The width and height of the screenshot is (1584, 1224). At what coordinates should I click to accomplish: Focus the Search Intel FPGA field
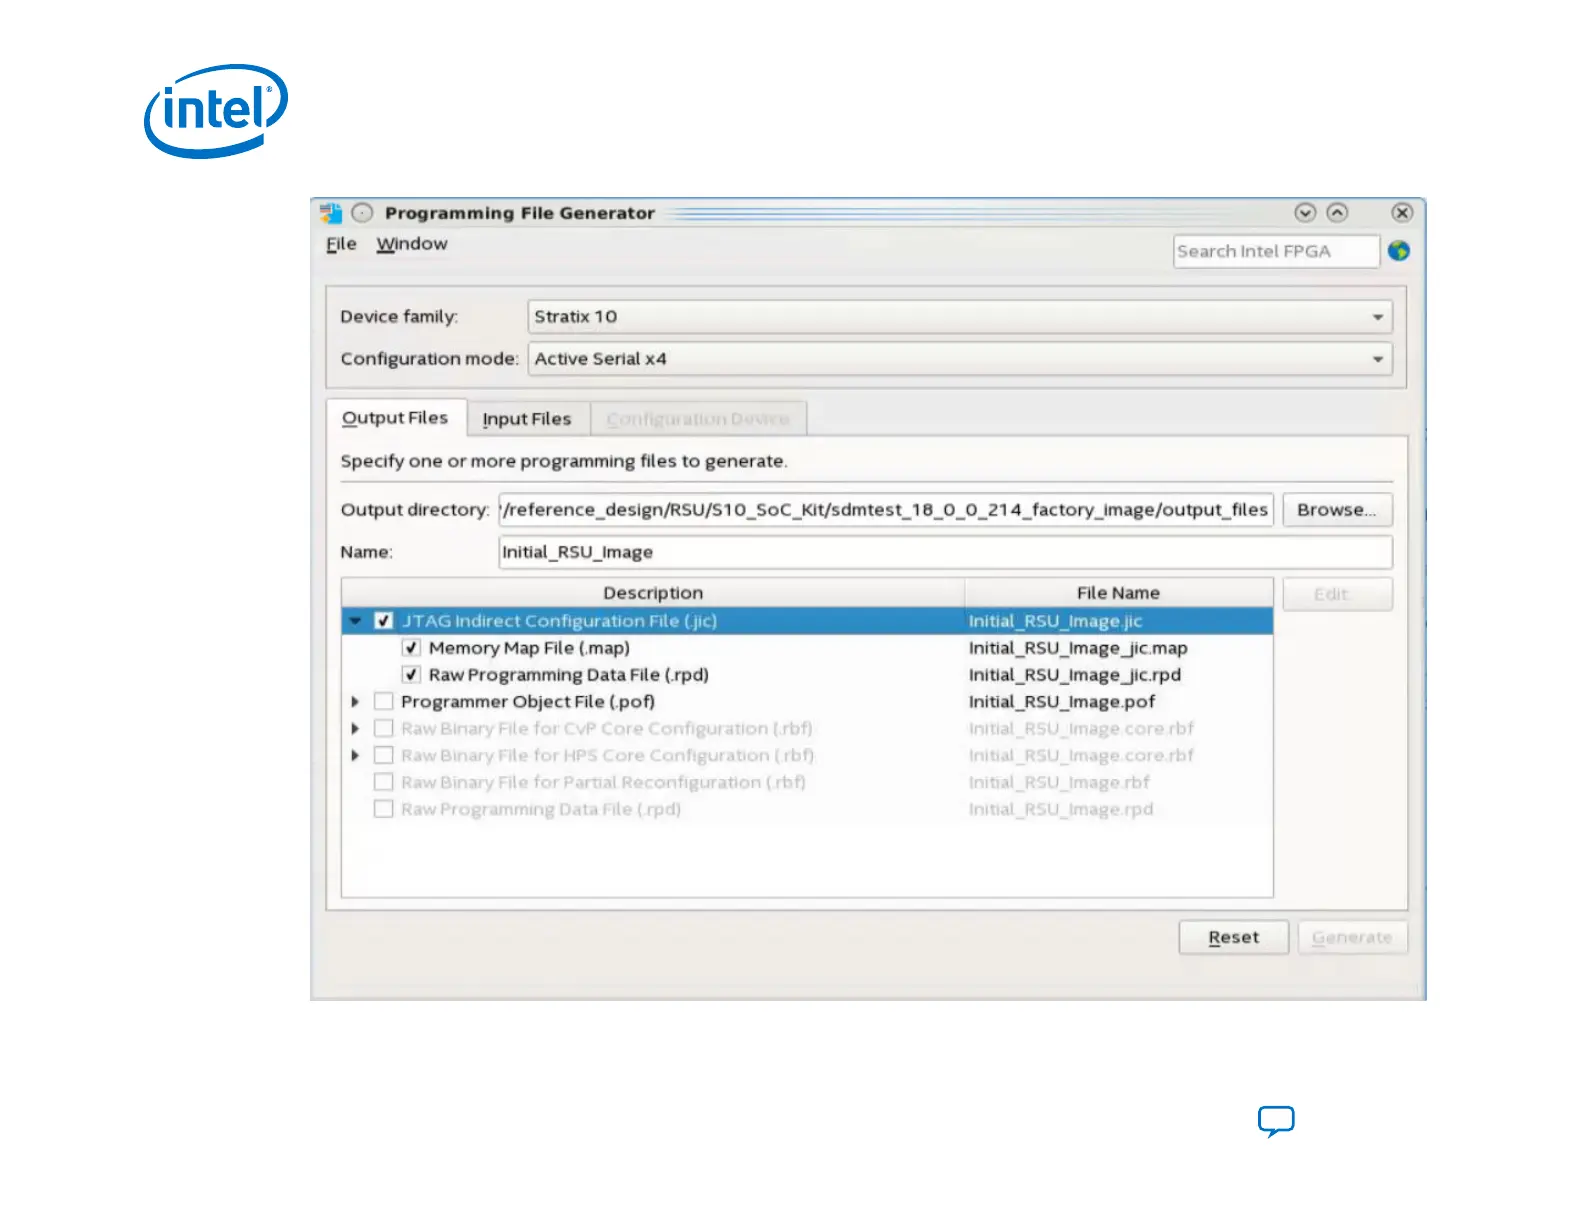[1276, 252]
